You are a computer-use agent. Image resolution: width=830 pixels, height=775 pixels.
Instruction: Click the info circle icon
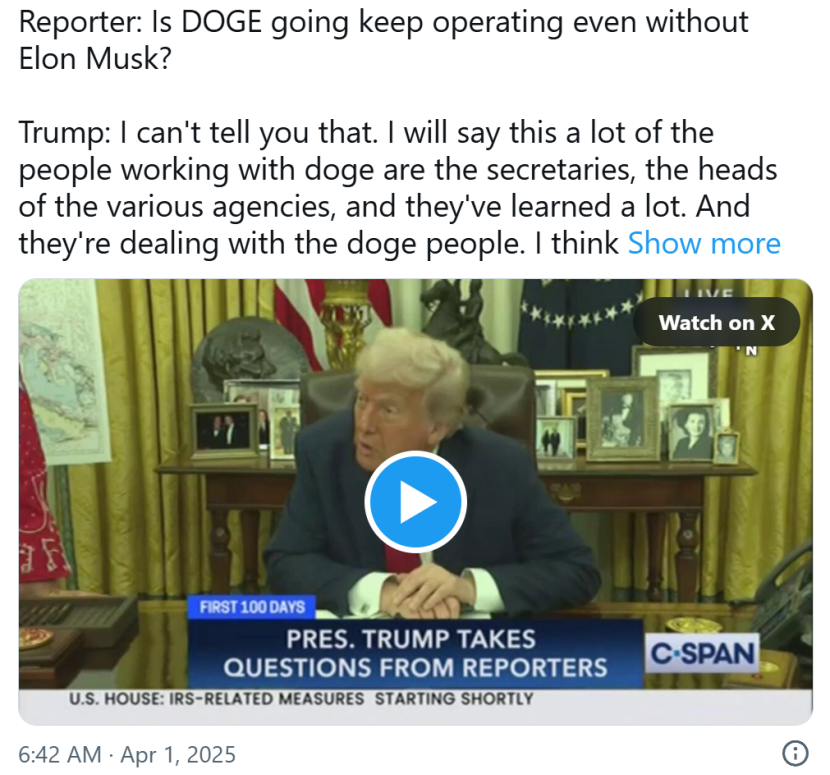(x=795, y=753)
